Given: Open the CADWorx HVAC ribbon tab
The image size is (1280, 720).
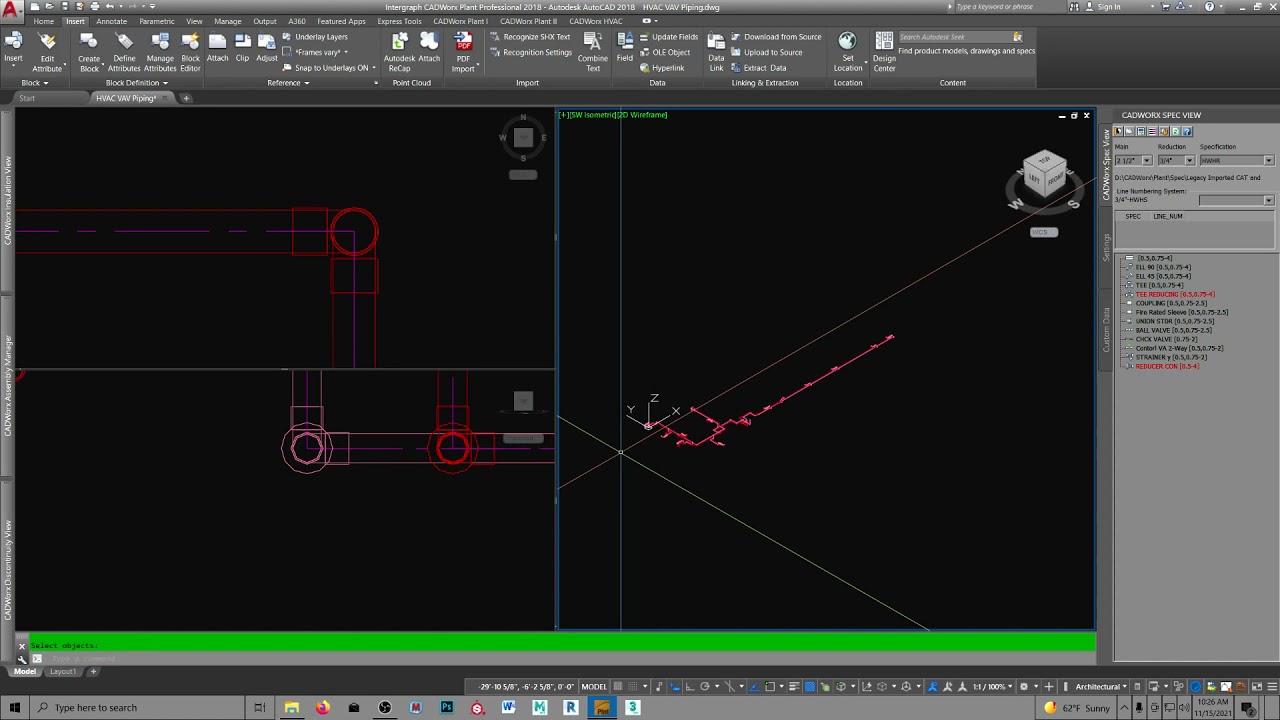Looking at the screenshot, I should tap(595, 21).
